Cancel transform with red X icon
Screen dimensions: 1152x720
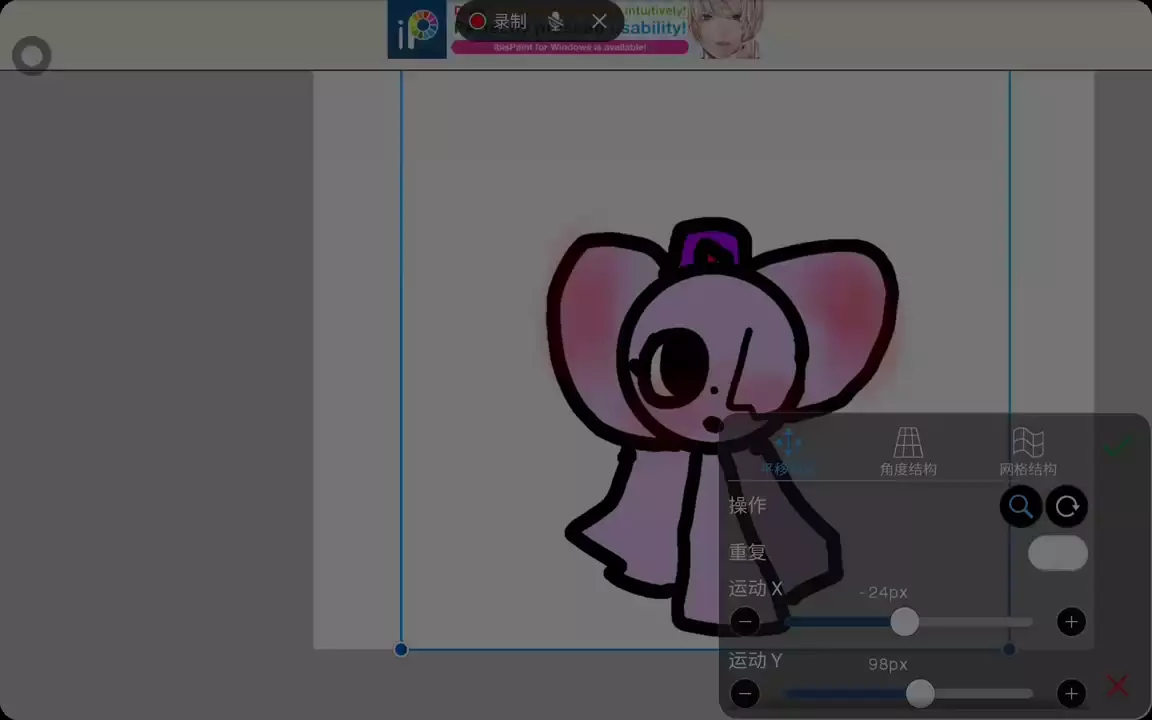point(1118,686)
